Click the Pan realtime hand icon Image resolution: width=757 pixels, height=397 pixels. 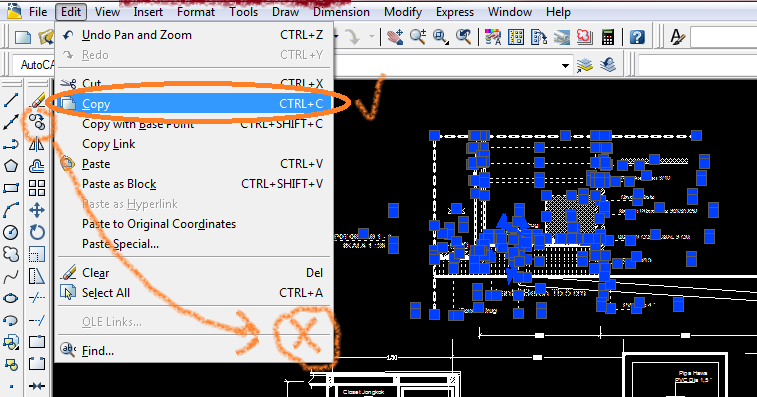point(395,37)
